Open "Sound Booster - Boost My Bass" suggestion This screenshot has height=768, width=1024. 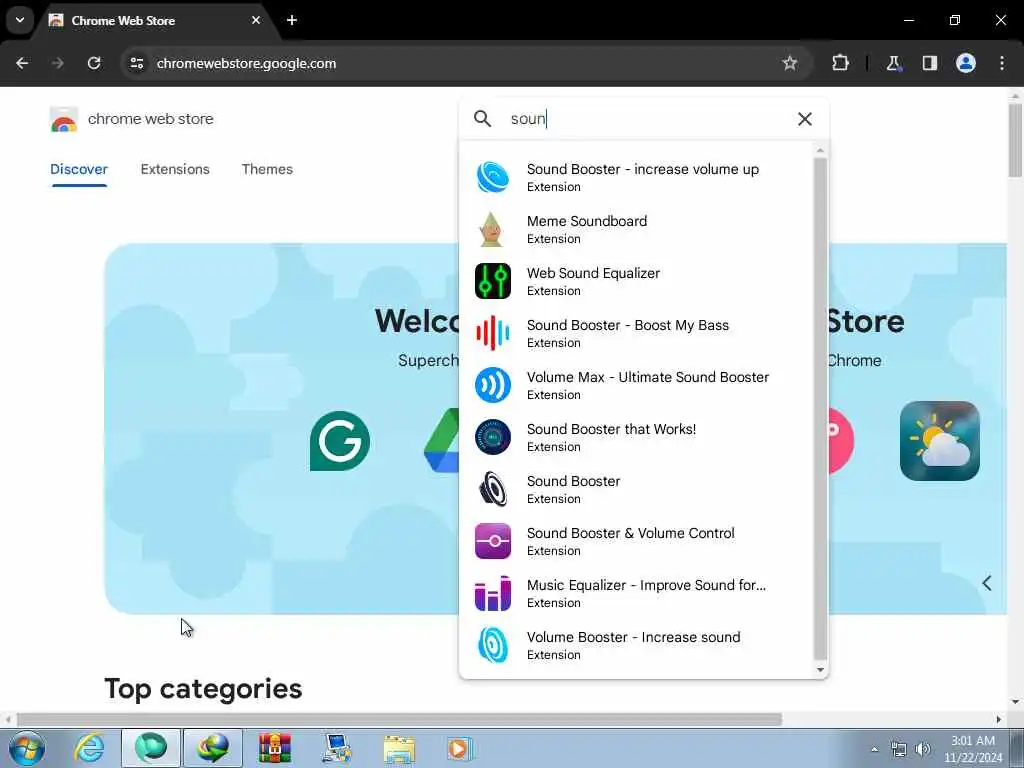(637, 333)
